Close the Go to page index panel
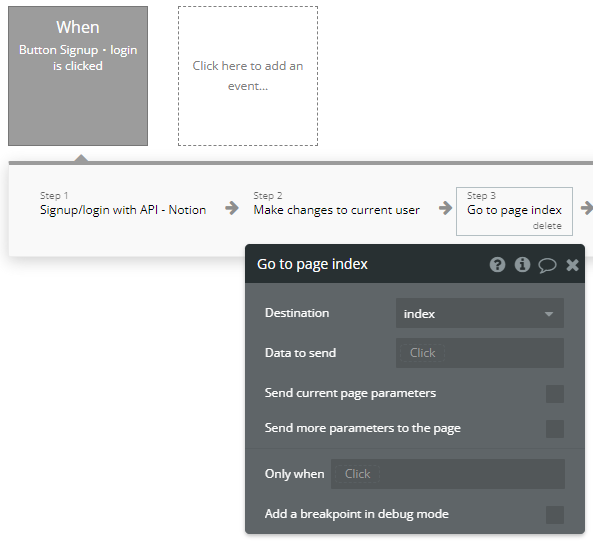The height and width of the screenshot is (542, 593). pos(573,265)
